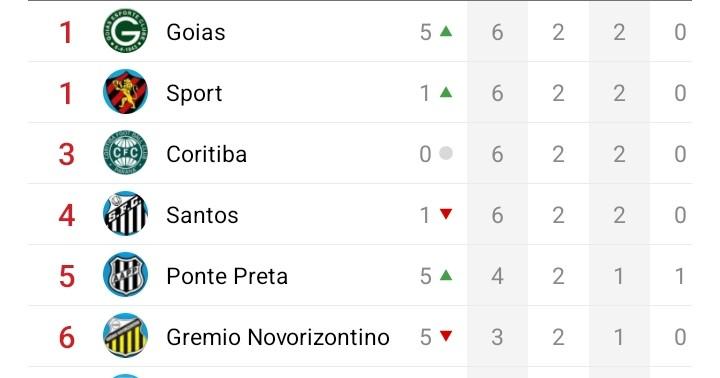
Task: Select the Santos club crest
Action: [x=125, y=214]
